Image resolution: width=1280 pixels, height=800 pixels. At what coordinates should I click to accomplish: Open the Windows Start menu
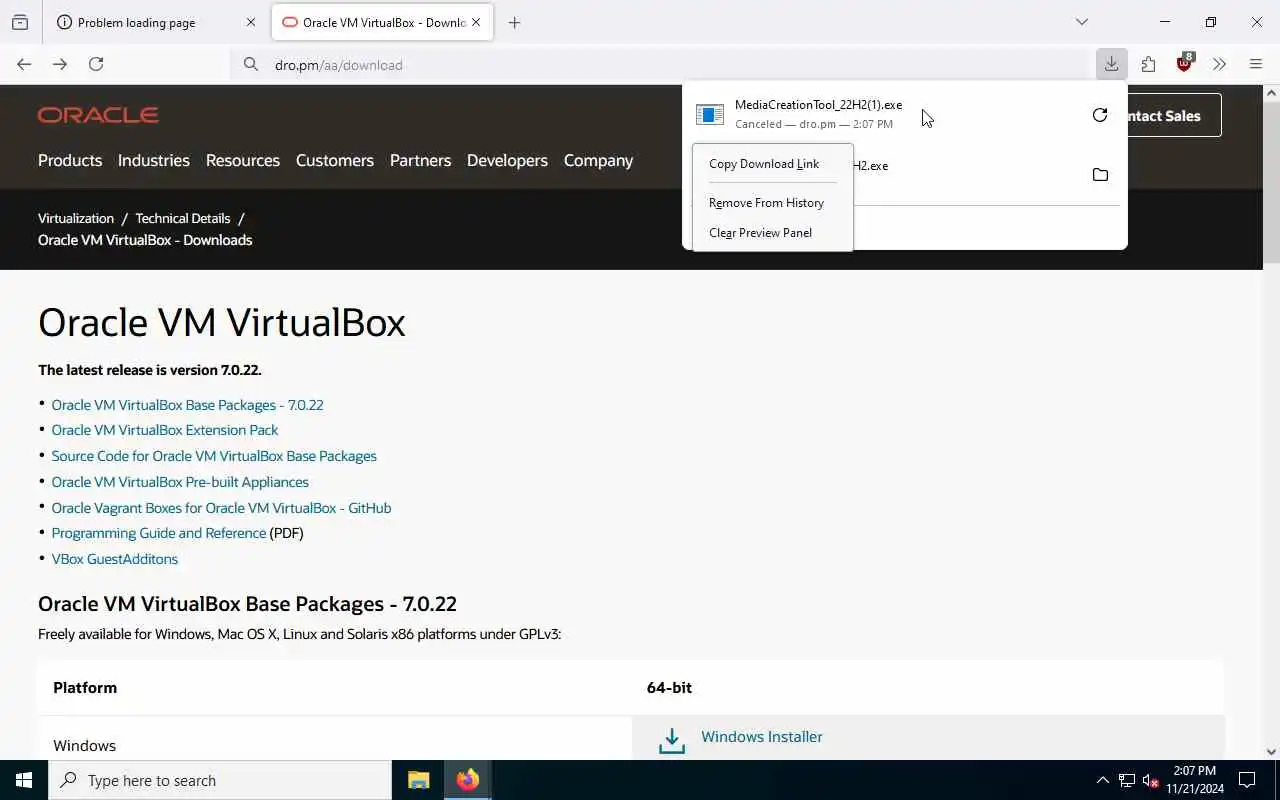(24, 780)
